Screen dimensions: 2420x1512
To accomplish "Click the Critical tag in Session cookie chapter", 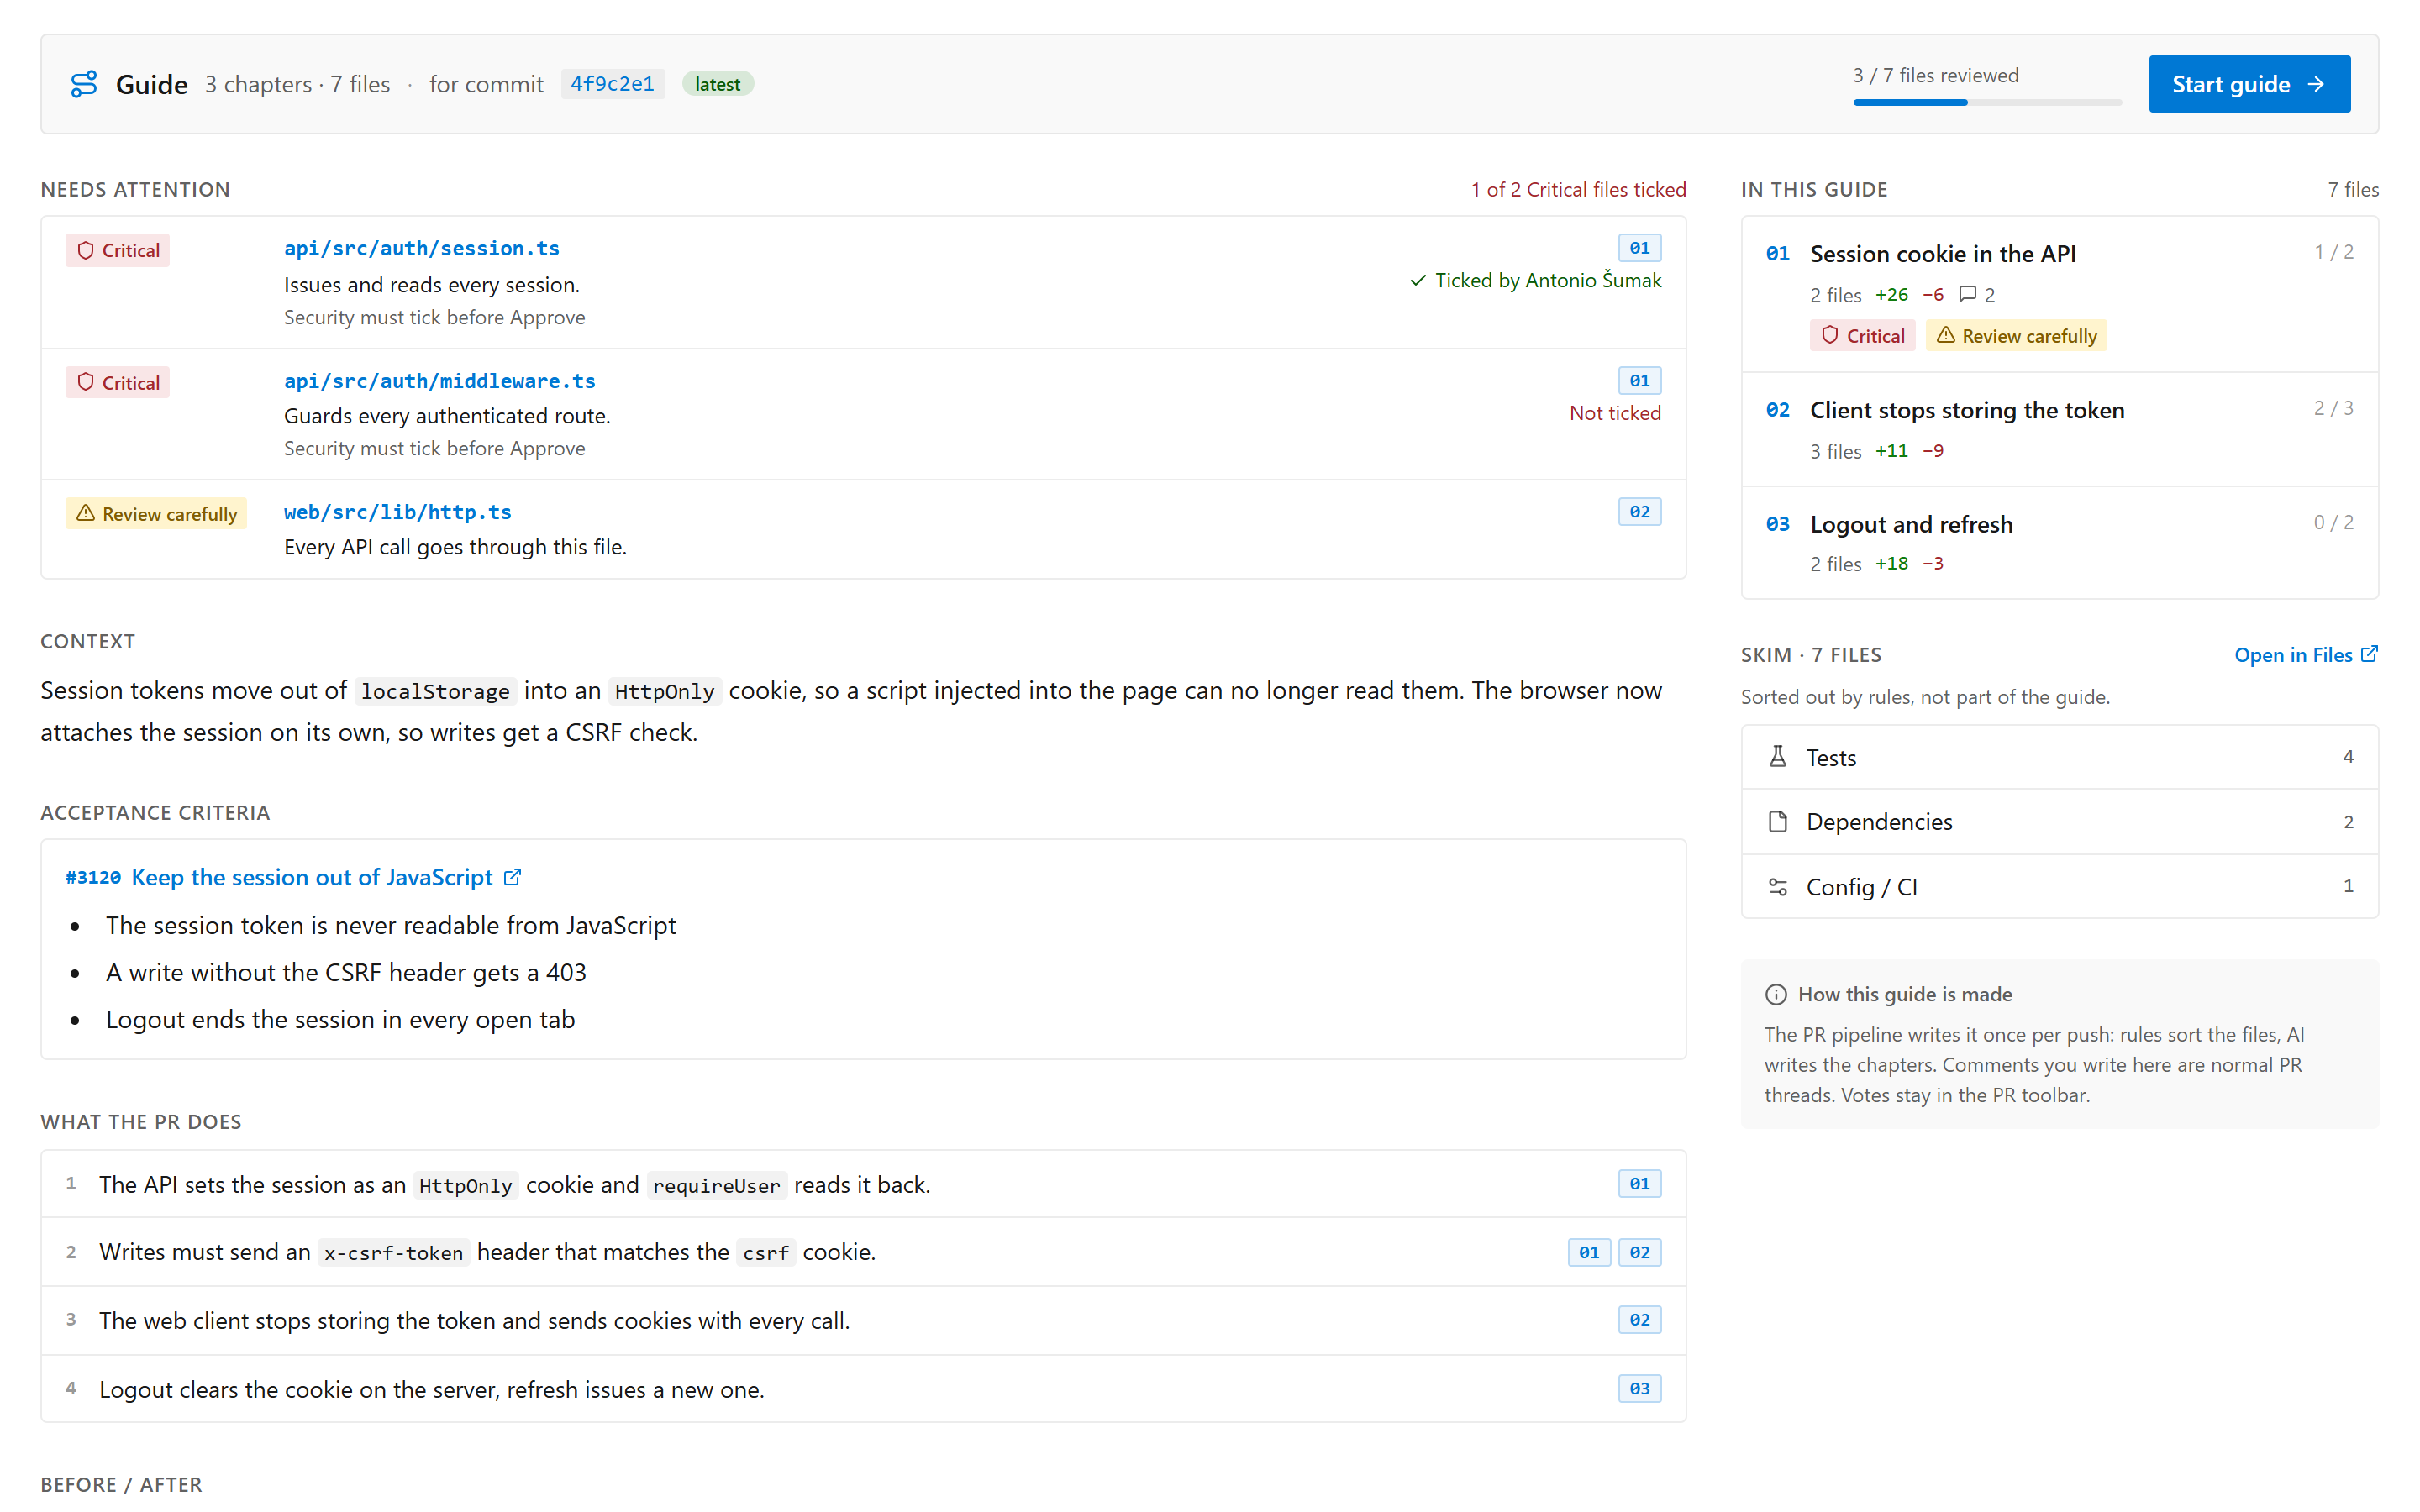I will coord(1862,335).
